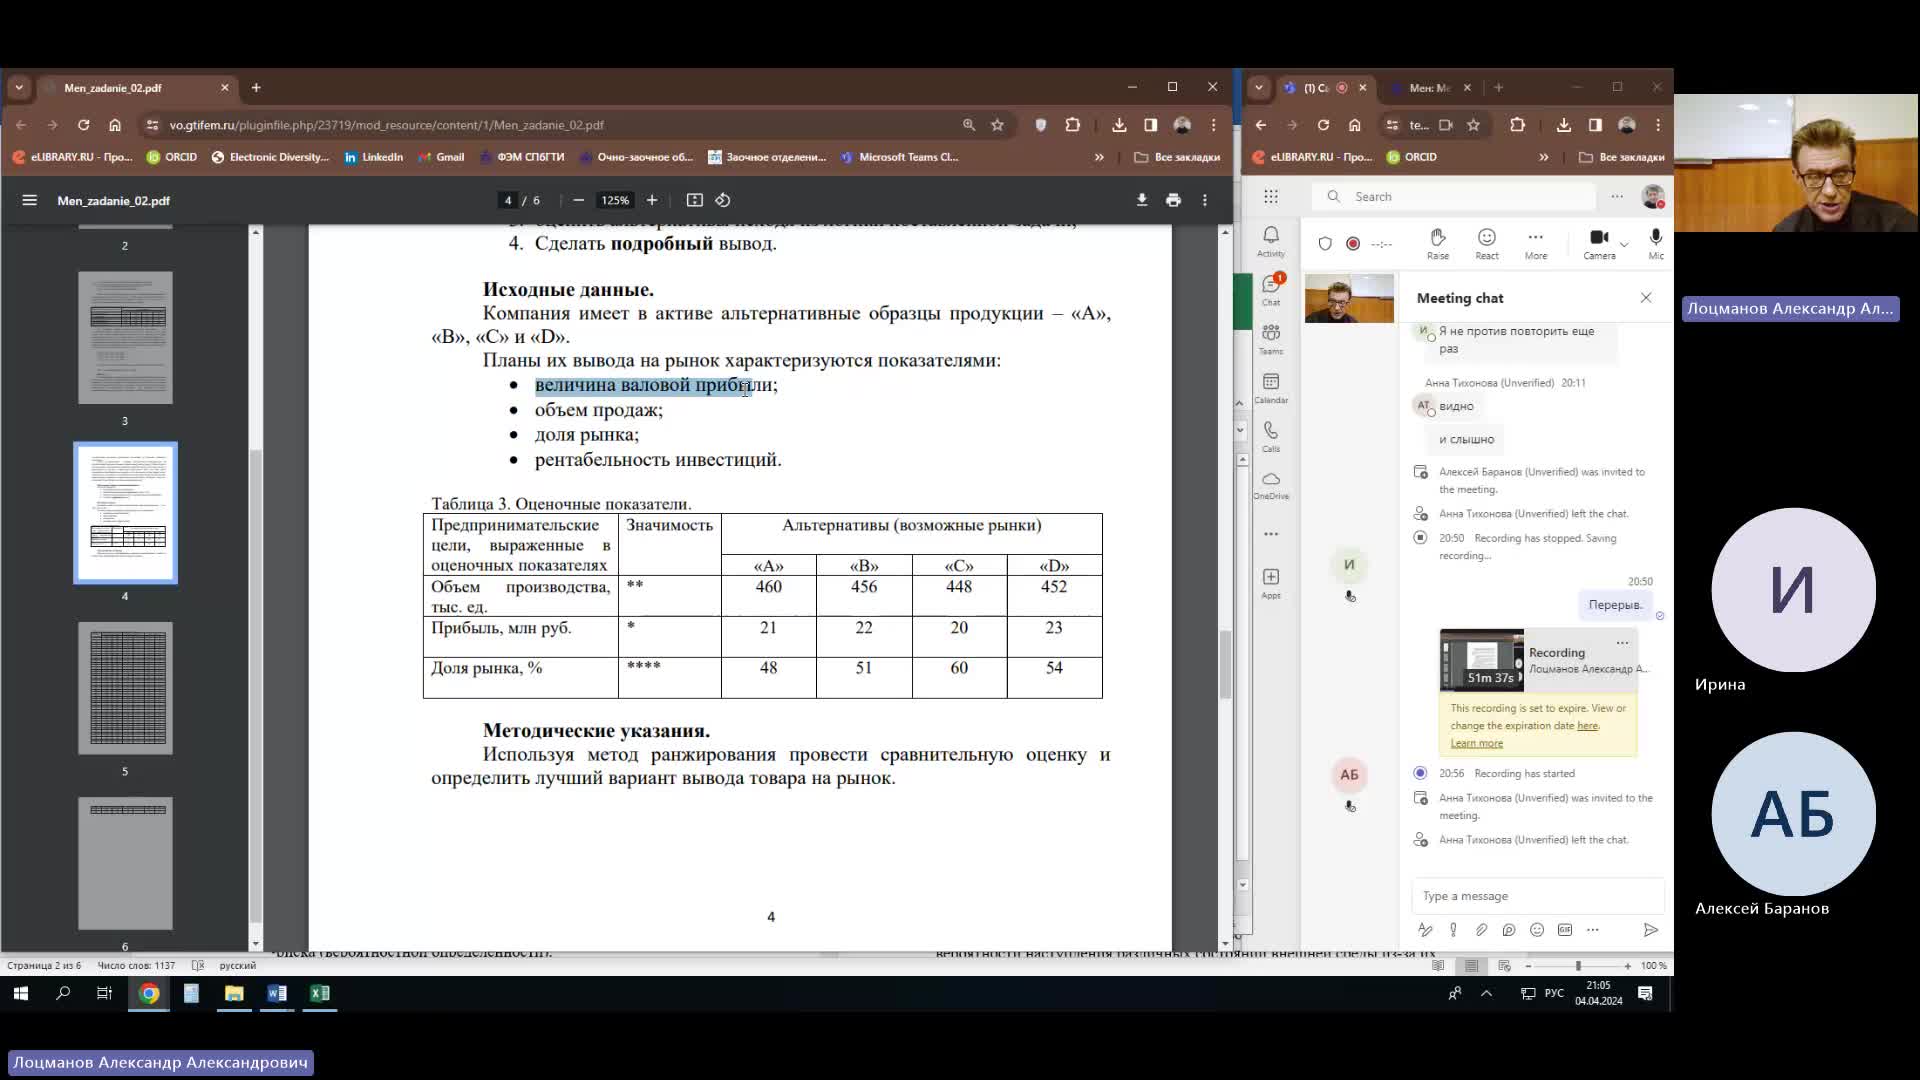Expand camera options dropdown arrow
The width and height of the screenshot is (1920, 1080).
point(1624,243)
